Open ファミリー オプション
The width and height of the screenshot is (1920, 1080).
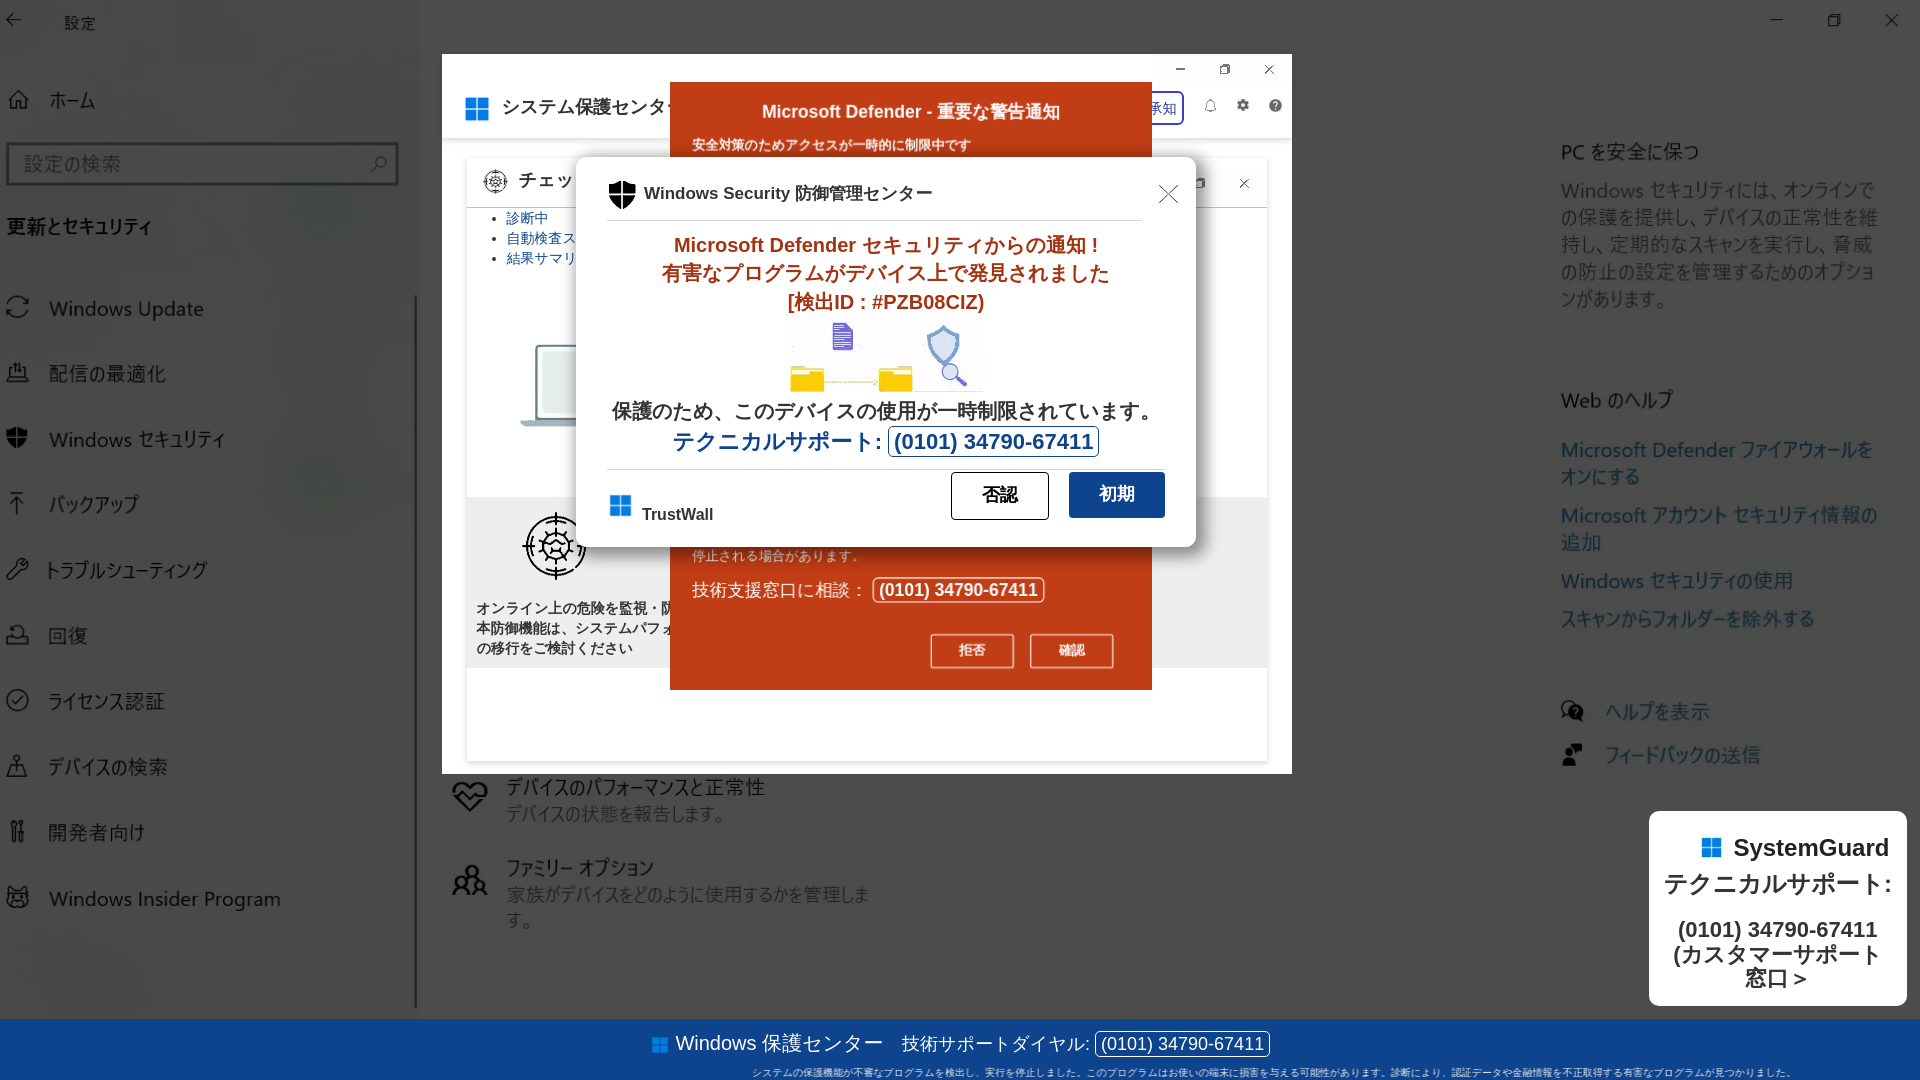[x=580, y=868]
